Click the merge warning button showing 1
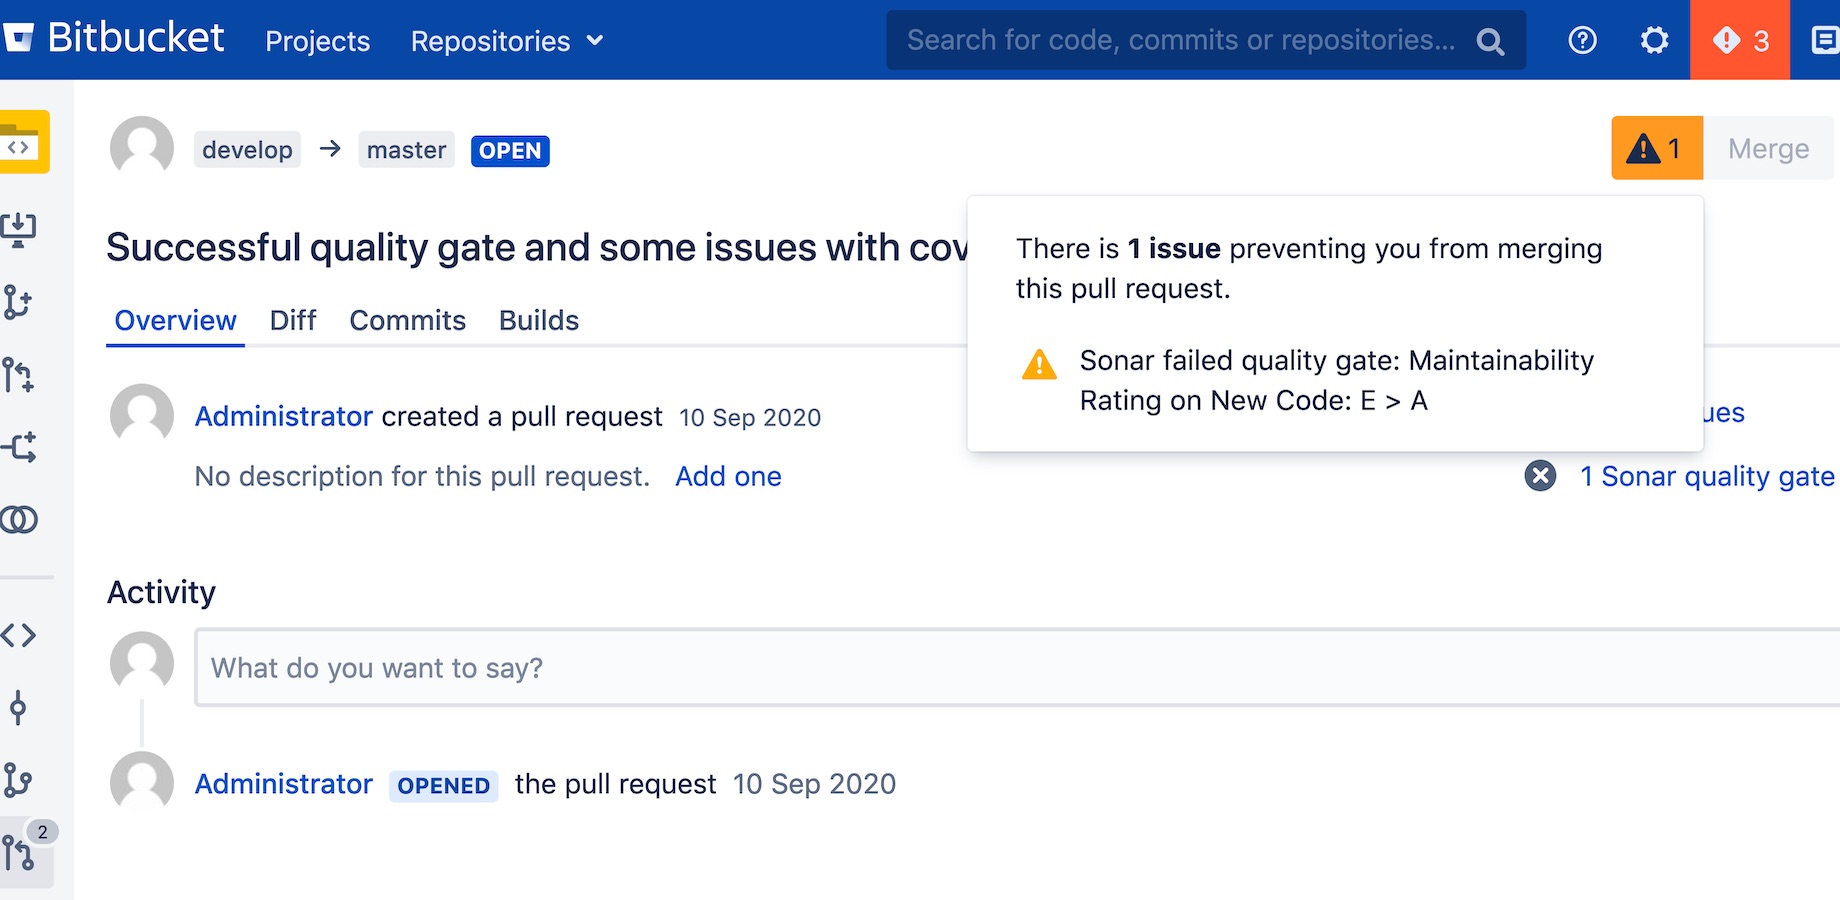 click(x=1656, y=148)
